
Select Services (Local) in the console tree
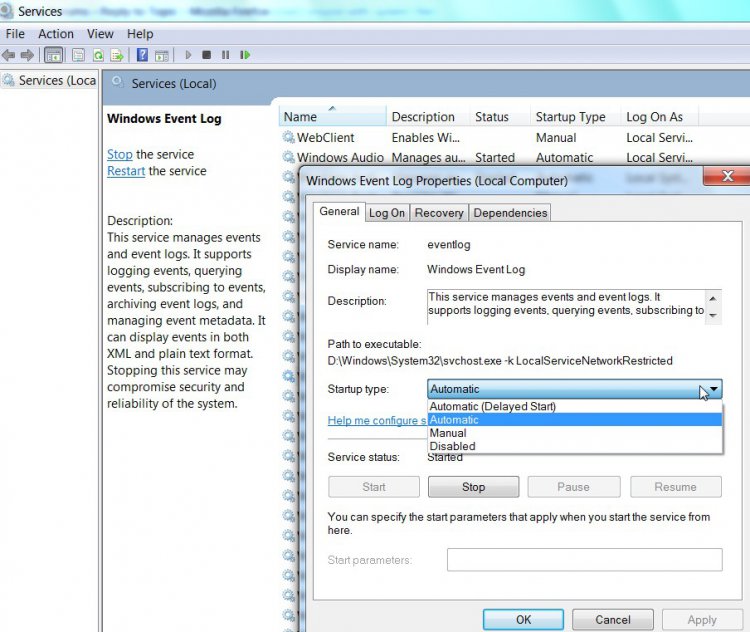[x=50, y=80]
